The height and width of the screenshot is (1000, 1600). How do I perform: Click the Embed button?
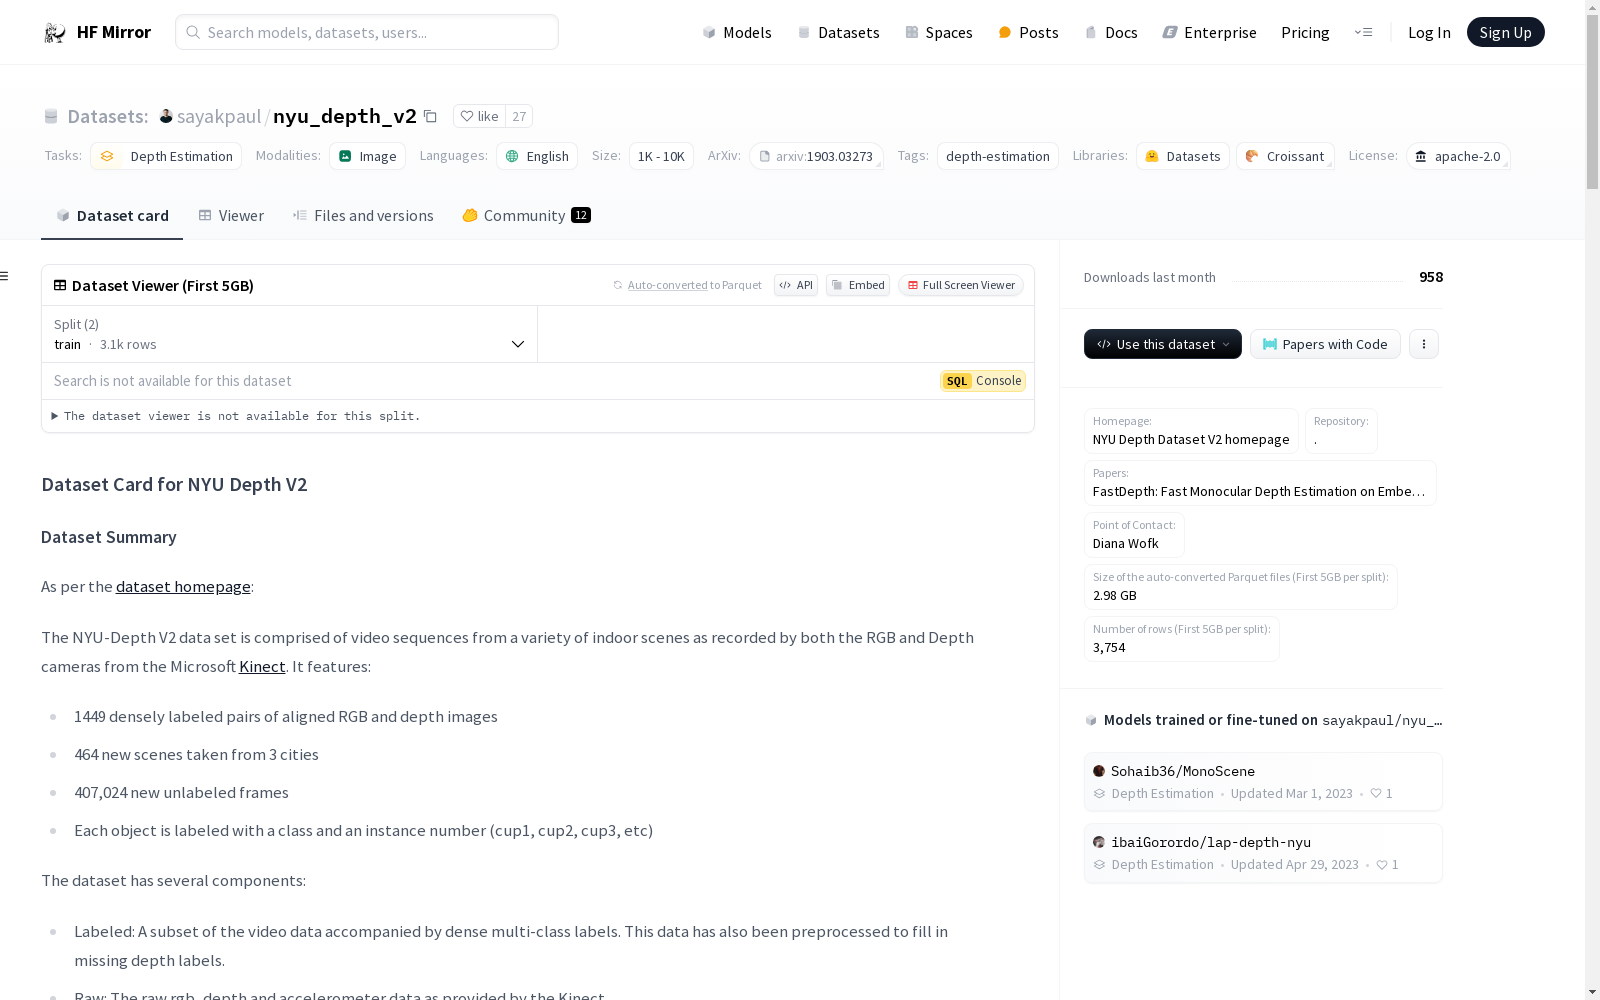(x=858, y=285)
